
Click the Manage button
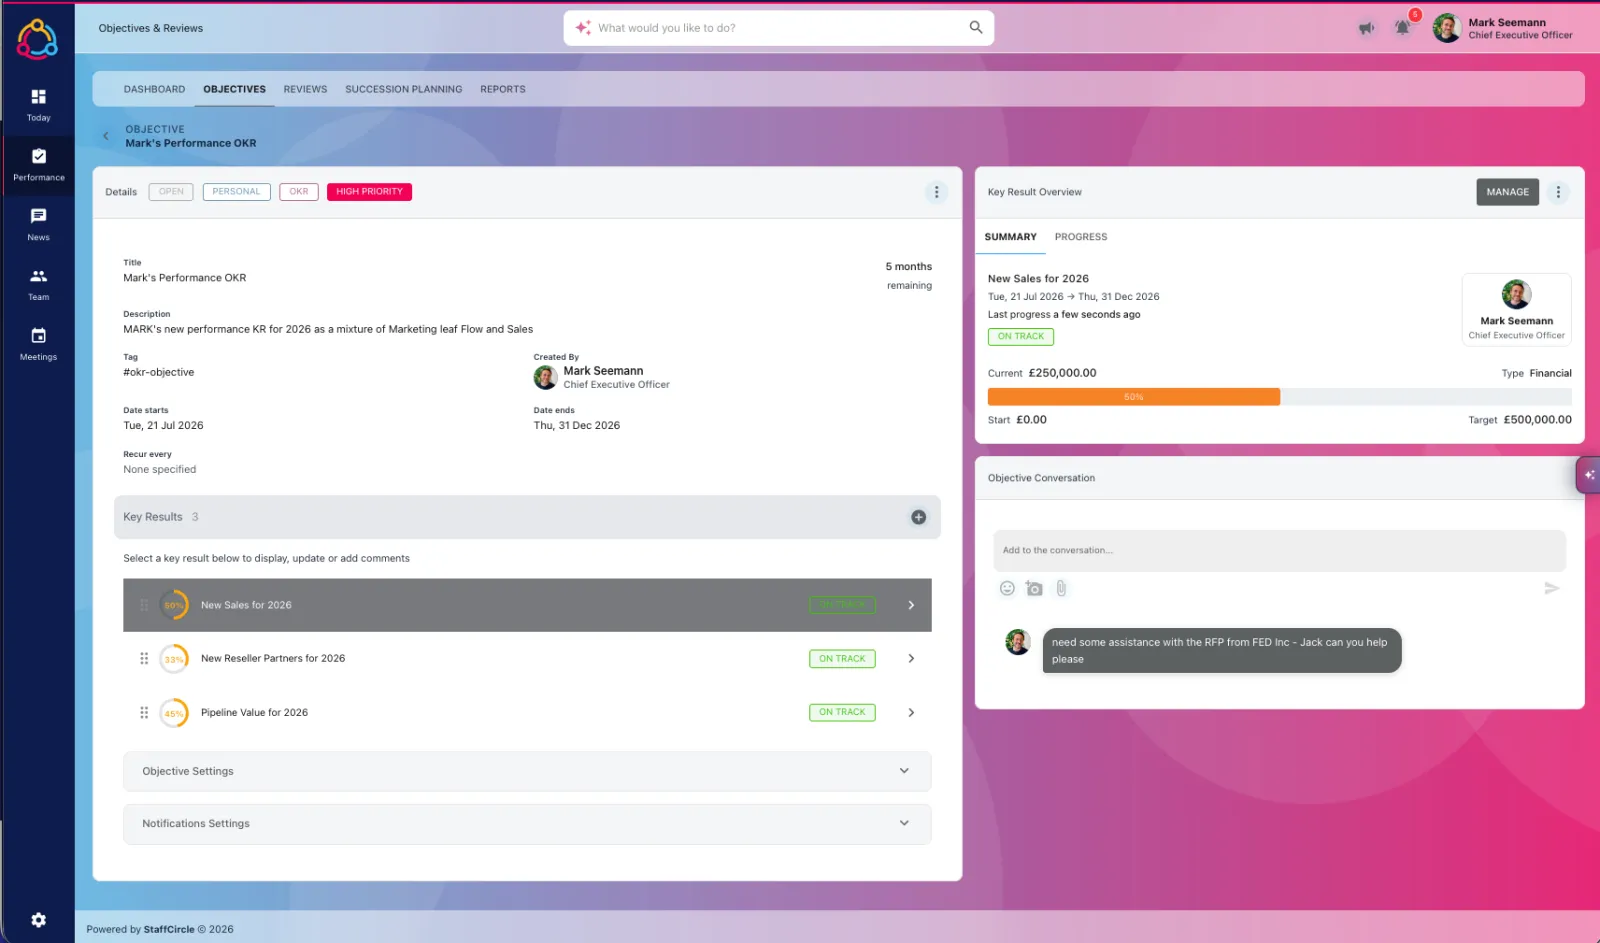point(1507,192)
